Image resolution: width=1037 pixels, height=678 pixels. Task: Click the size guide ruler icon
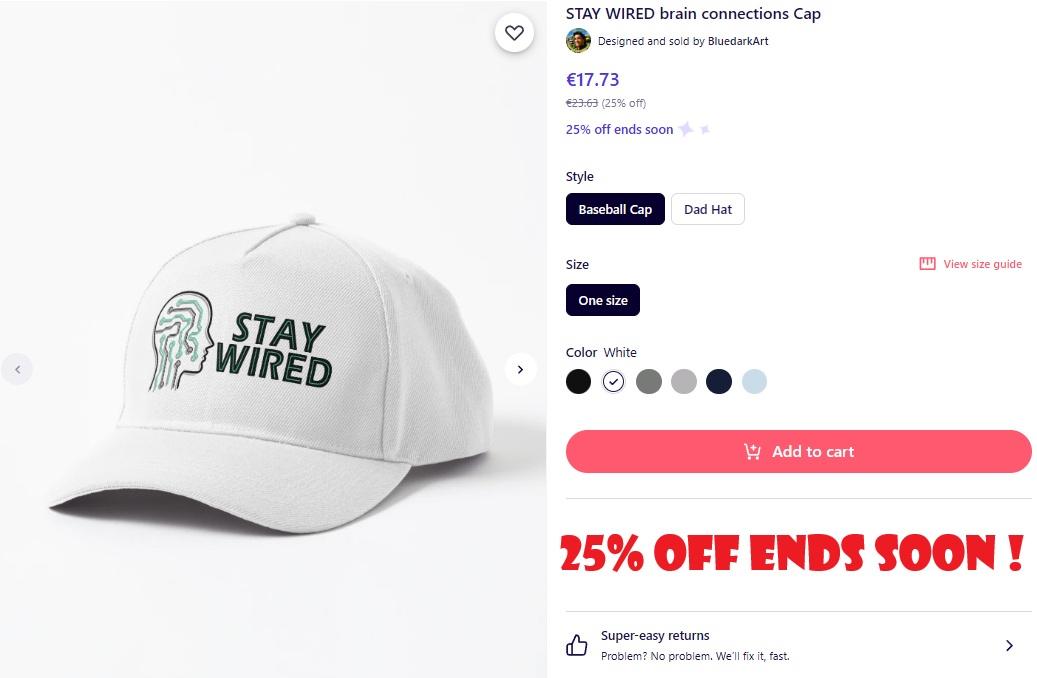click(x=927, y=264)
